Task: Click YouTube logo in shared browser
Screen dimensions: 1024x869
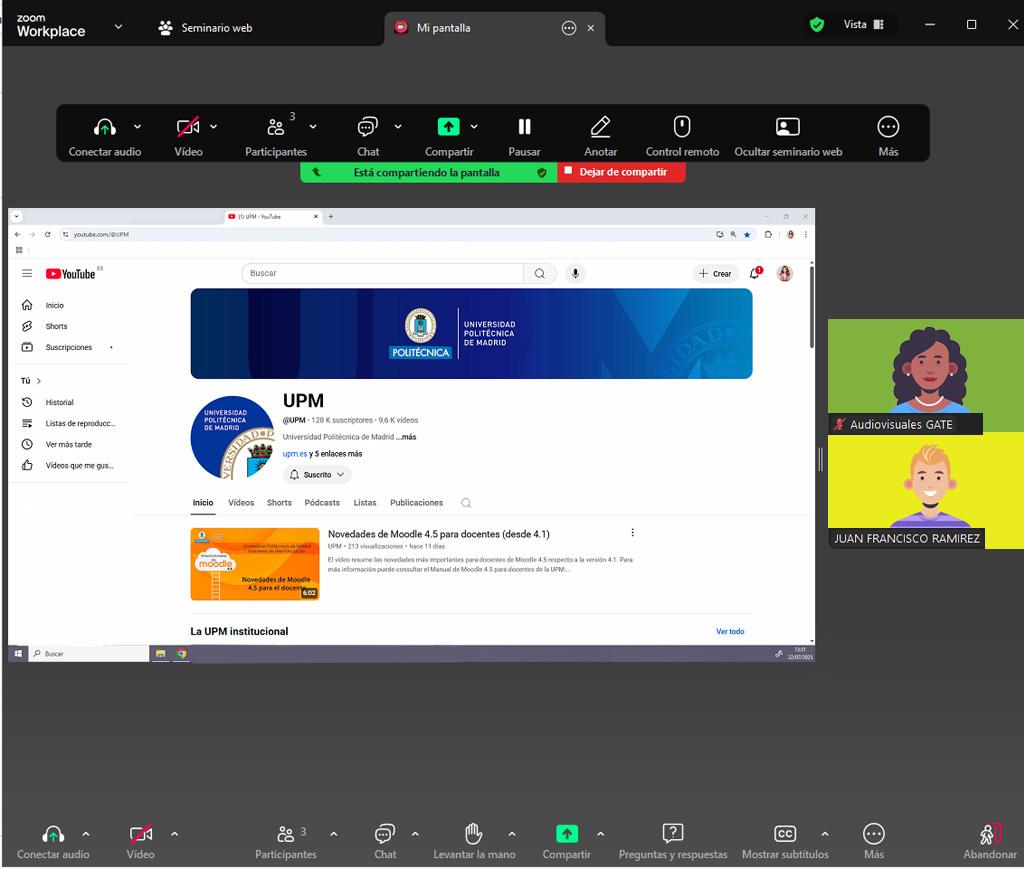Action: click(71, 274)
